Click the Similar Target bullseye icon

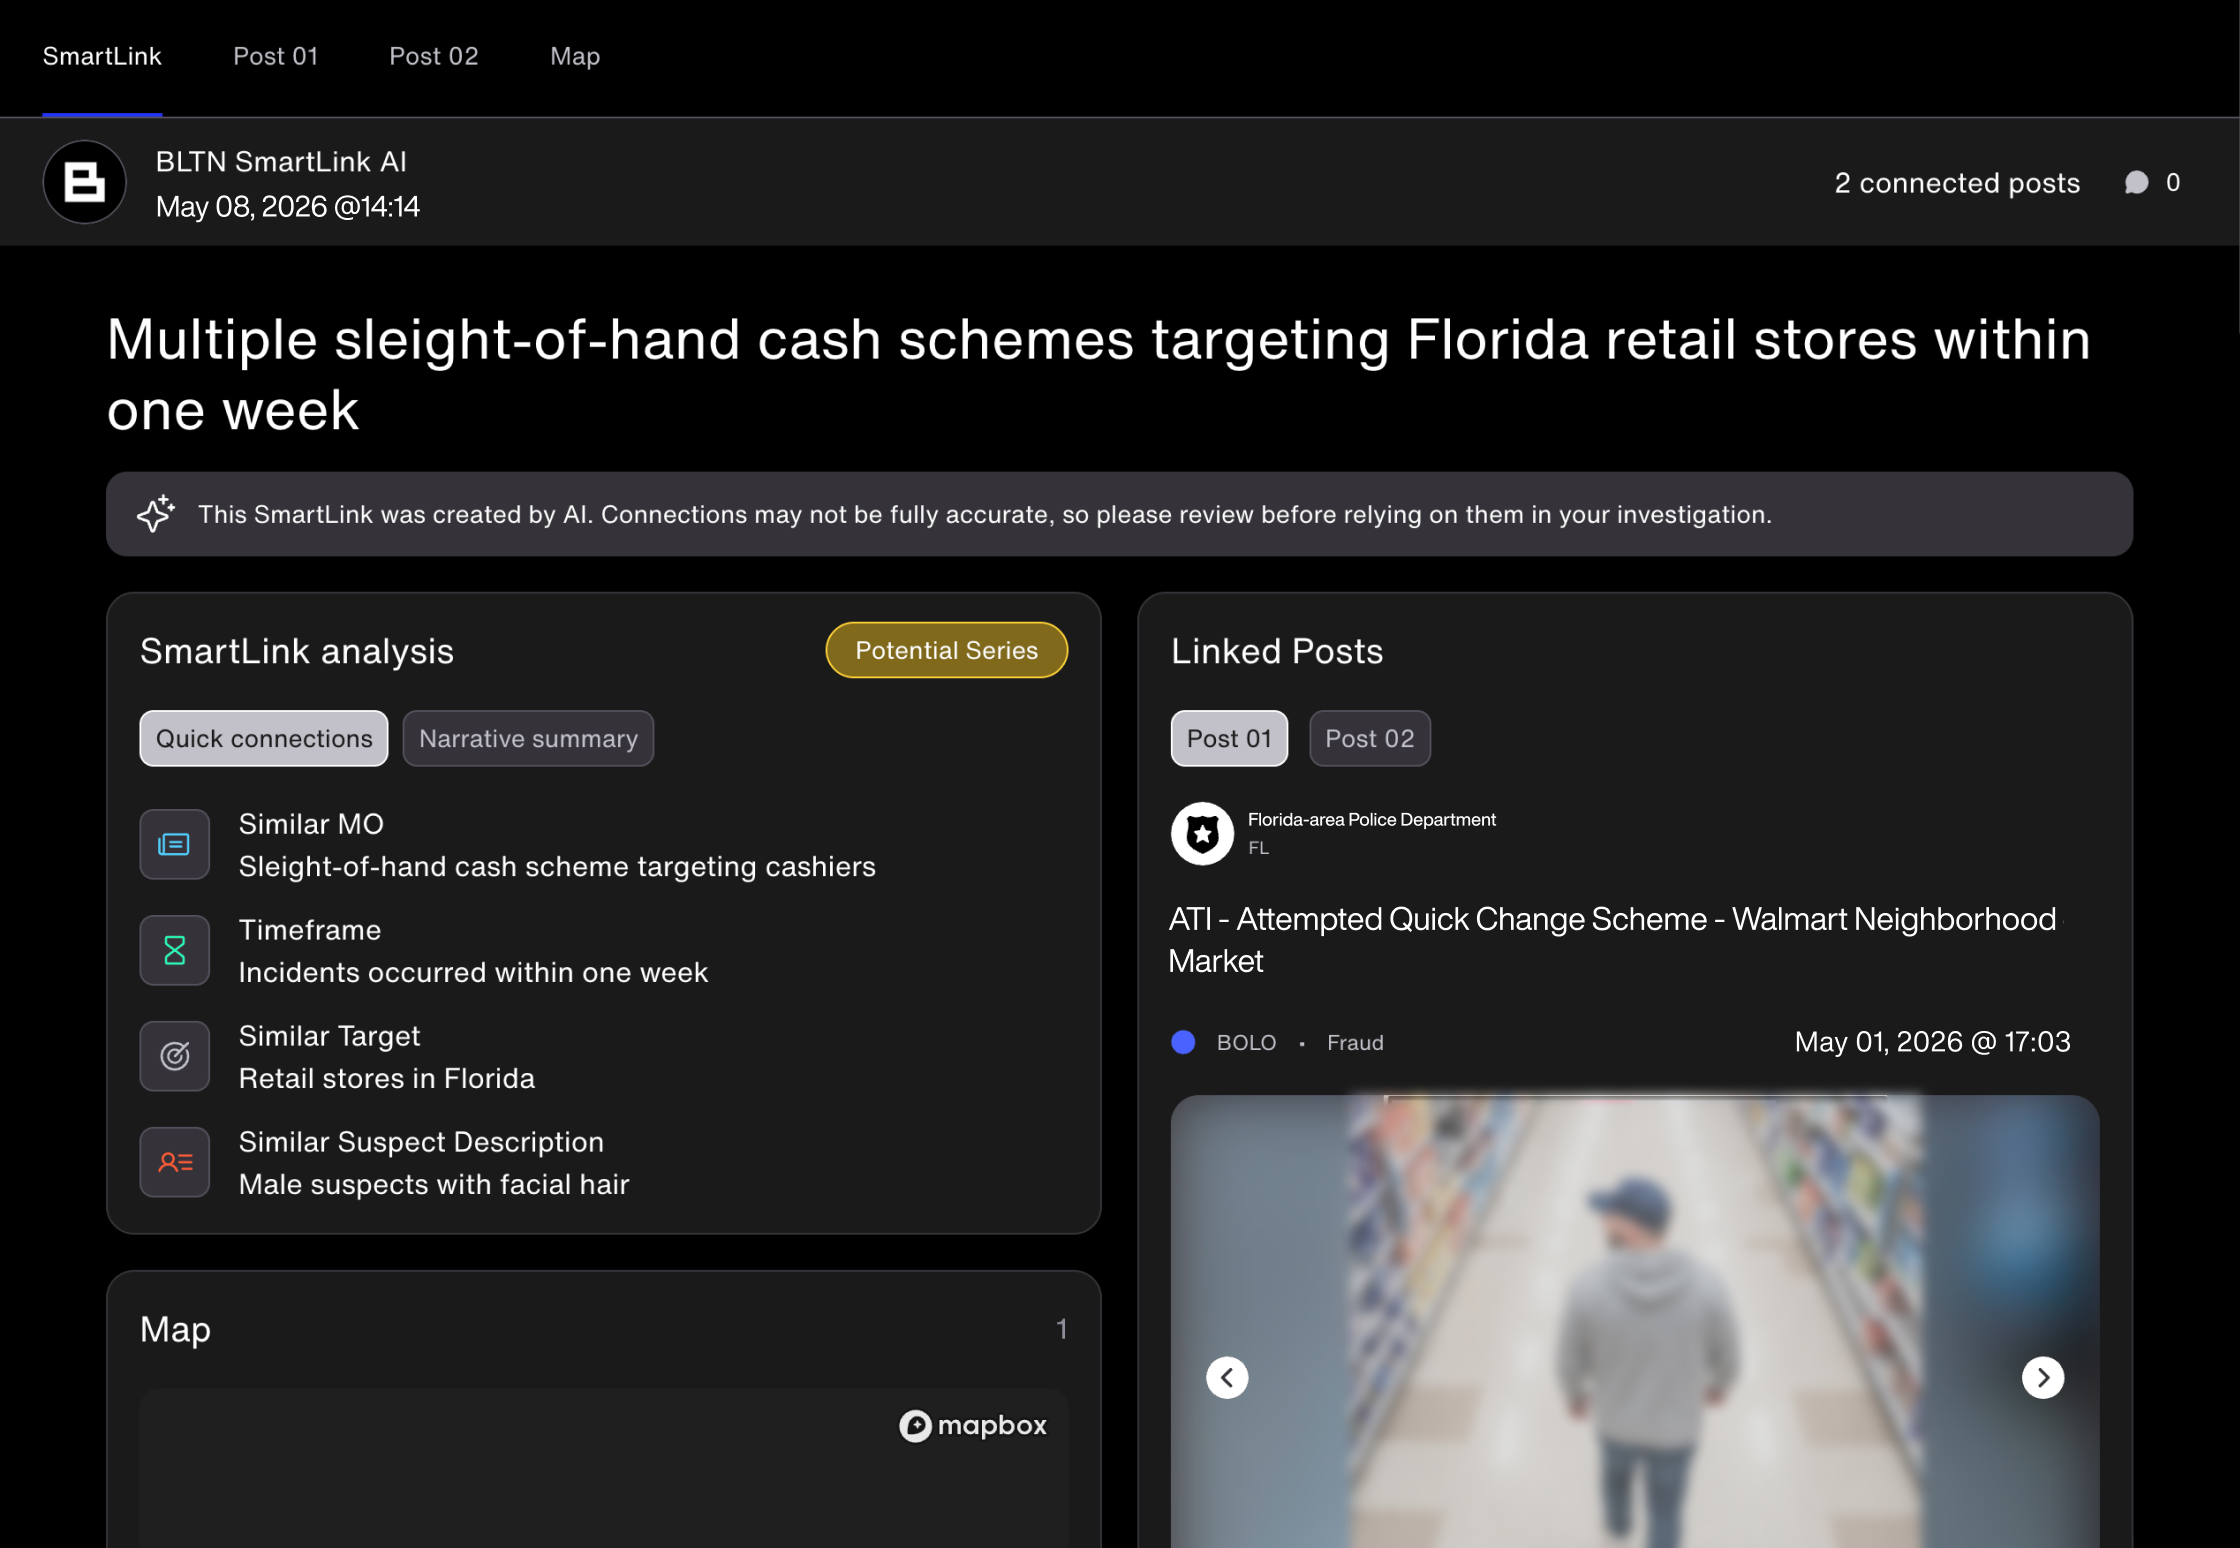(x=175, y=1057)
